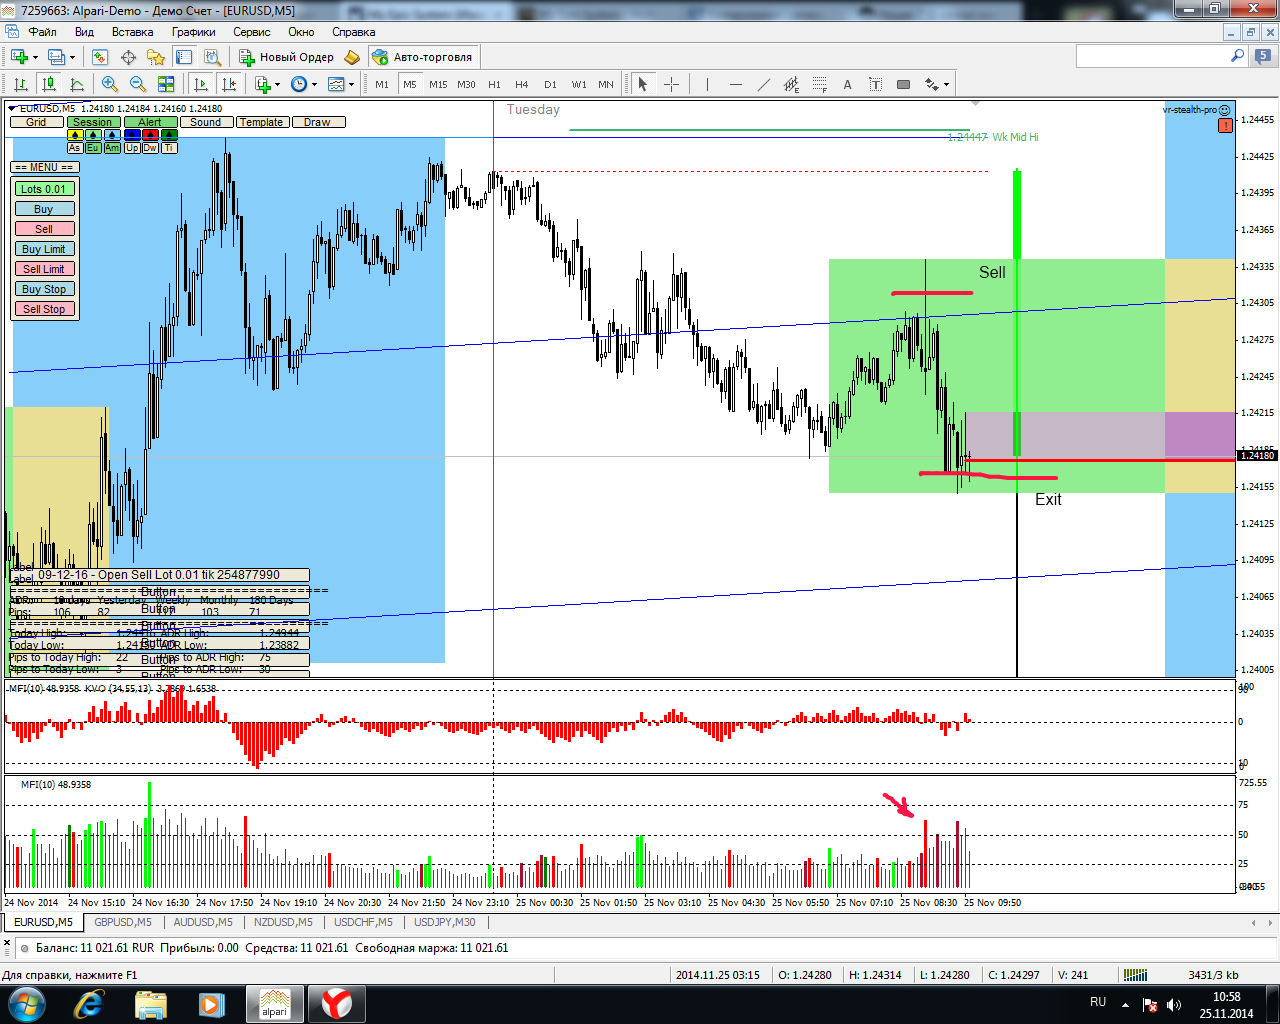The image size is (1280, 1024).
Task: Toggle chart shift icon
Action: pyautogui.click(x=229, y=84)
